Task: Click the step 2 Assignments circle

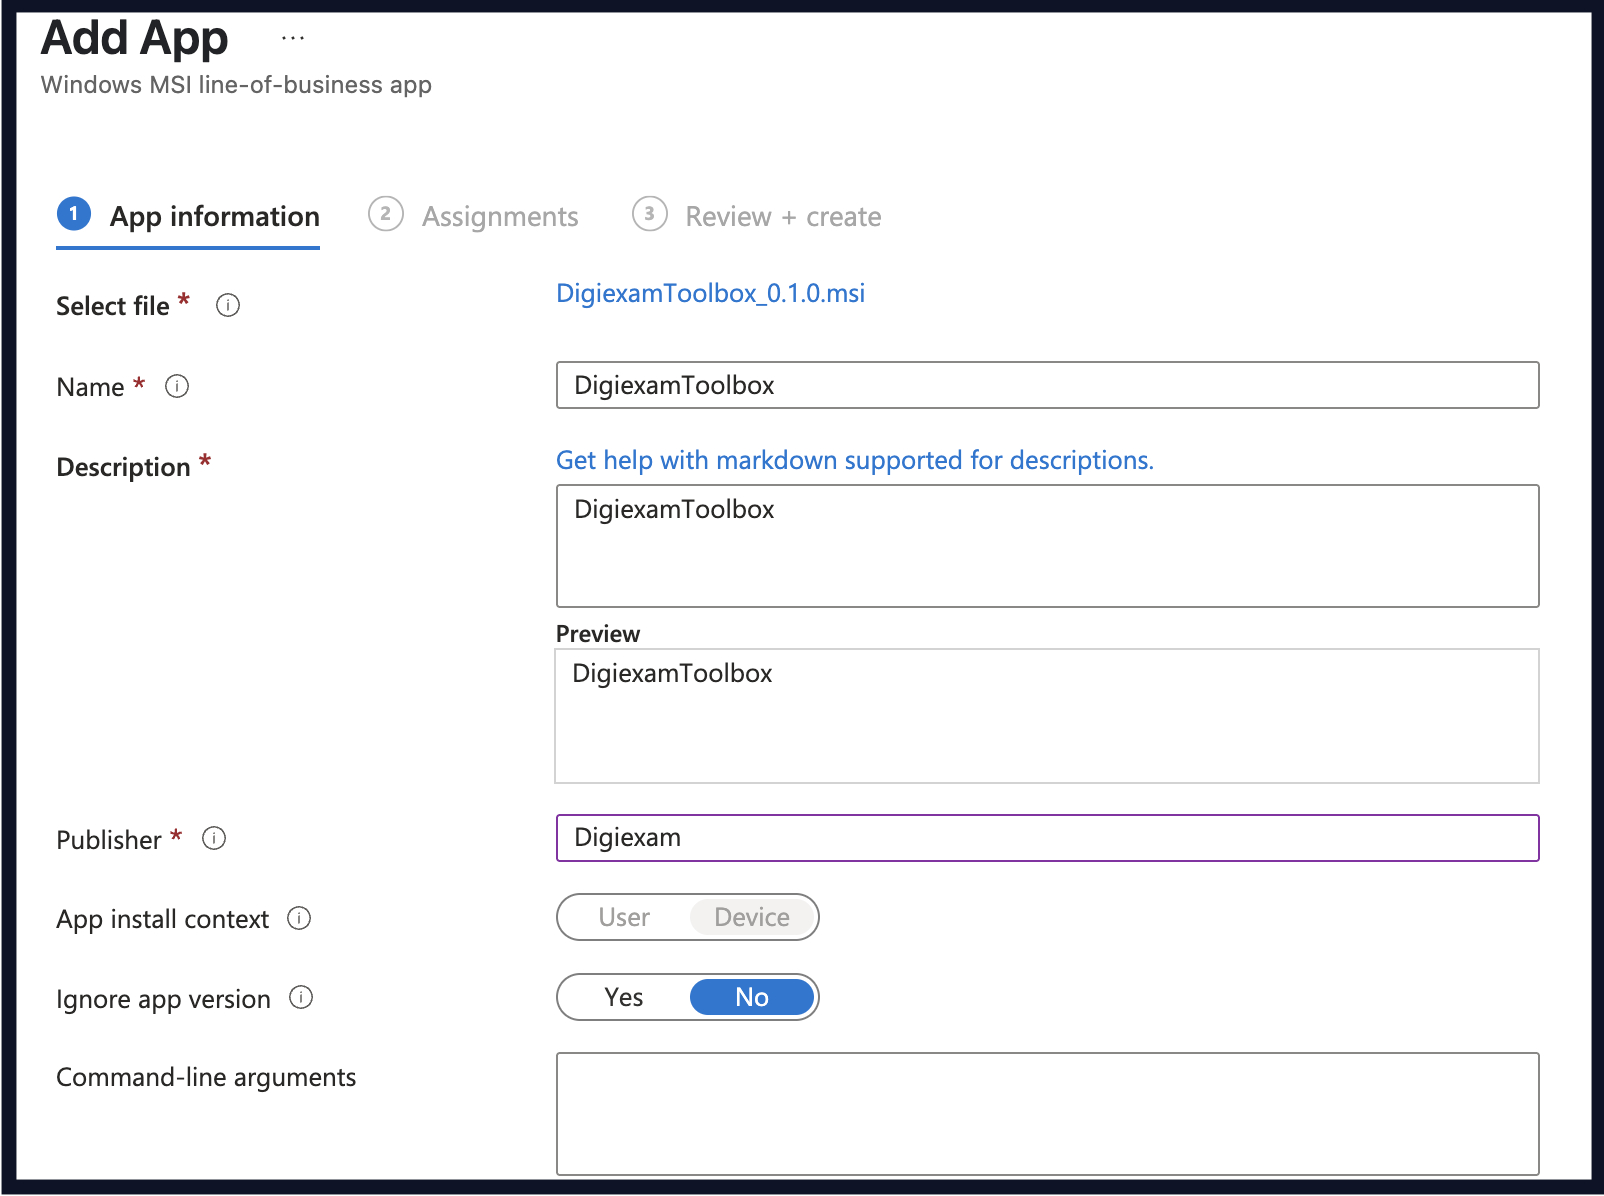Action: [386, 215]
